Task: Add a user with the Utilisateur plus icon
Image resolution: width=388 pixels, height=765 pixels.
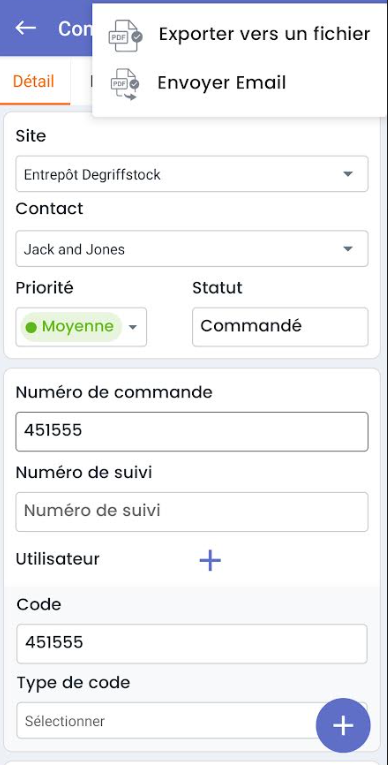Action: [210, 561]
